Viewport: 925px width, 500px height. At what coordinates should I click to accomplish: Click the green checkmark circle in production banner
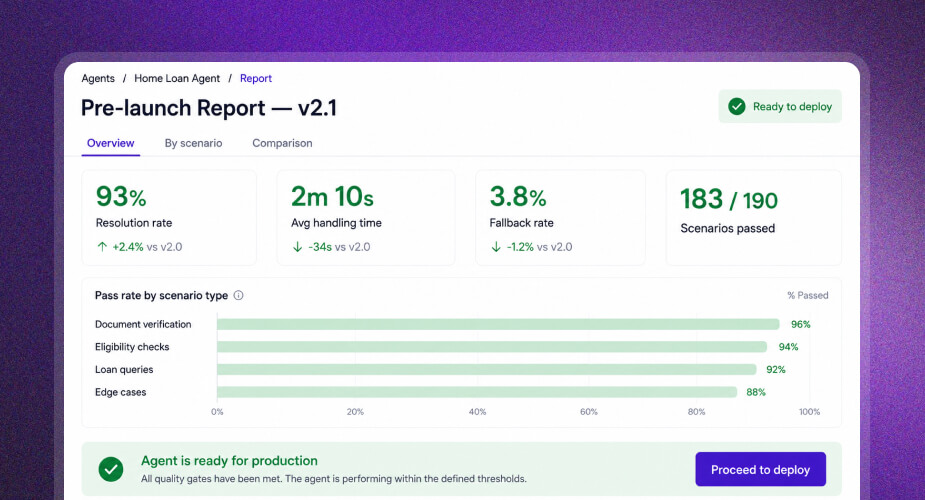(111, 469)
